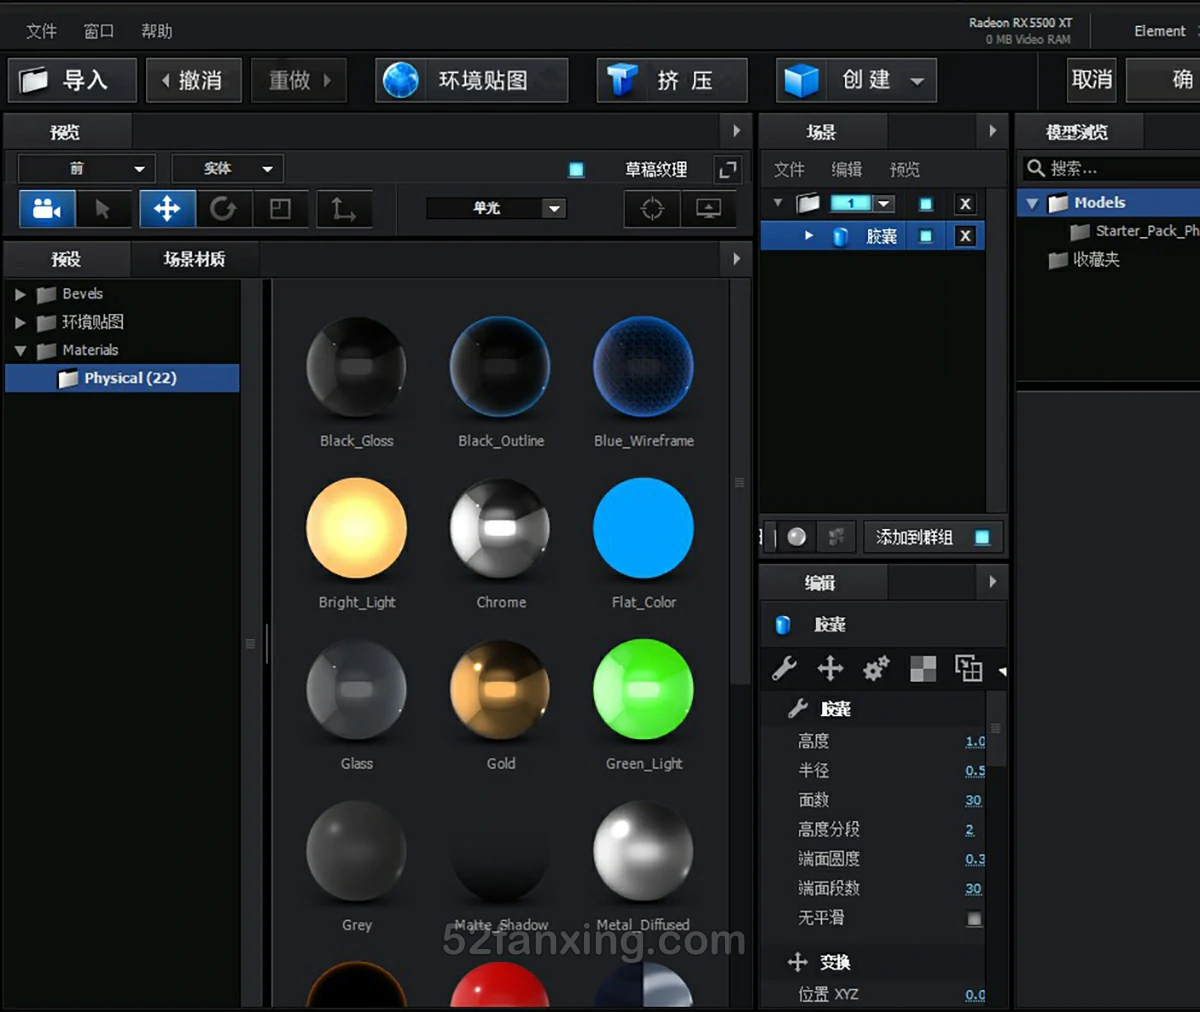Select the Starter_Pack folder in model browser

click(x=1134, y=231)
